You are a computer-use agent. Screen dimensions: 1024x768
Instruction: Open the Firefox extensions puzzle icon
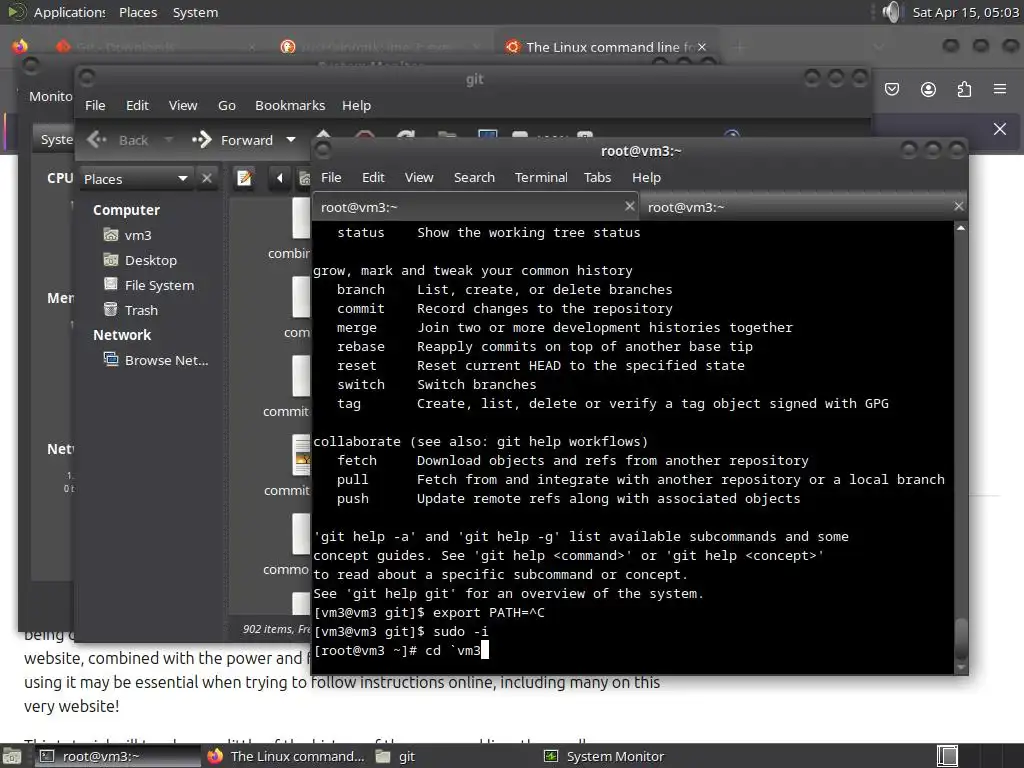pos(964,89)
